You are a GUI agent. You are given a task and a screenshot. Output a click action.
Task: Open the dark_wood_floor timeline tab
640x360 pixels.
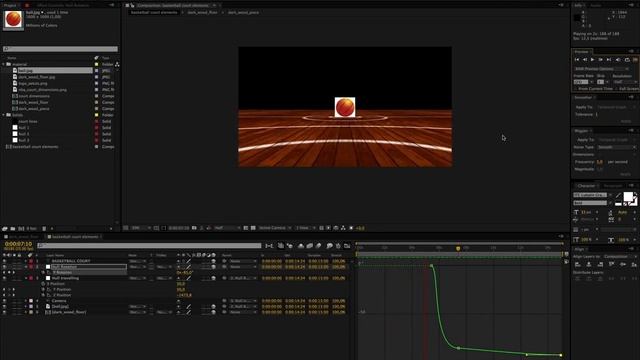pyautogui.click(x=23, y=237)
